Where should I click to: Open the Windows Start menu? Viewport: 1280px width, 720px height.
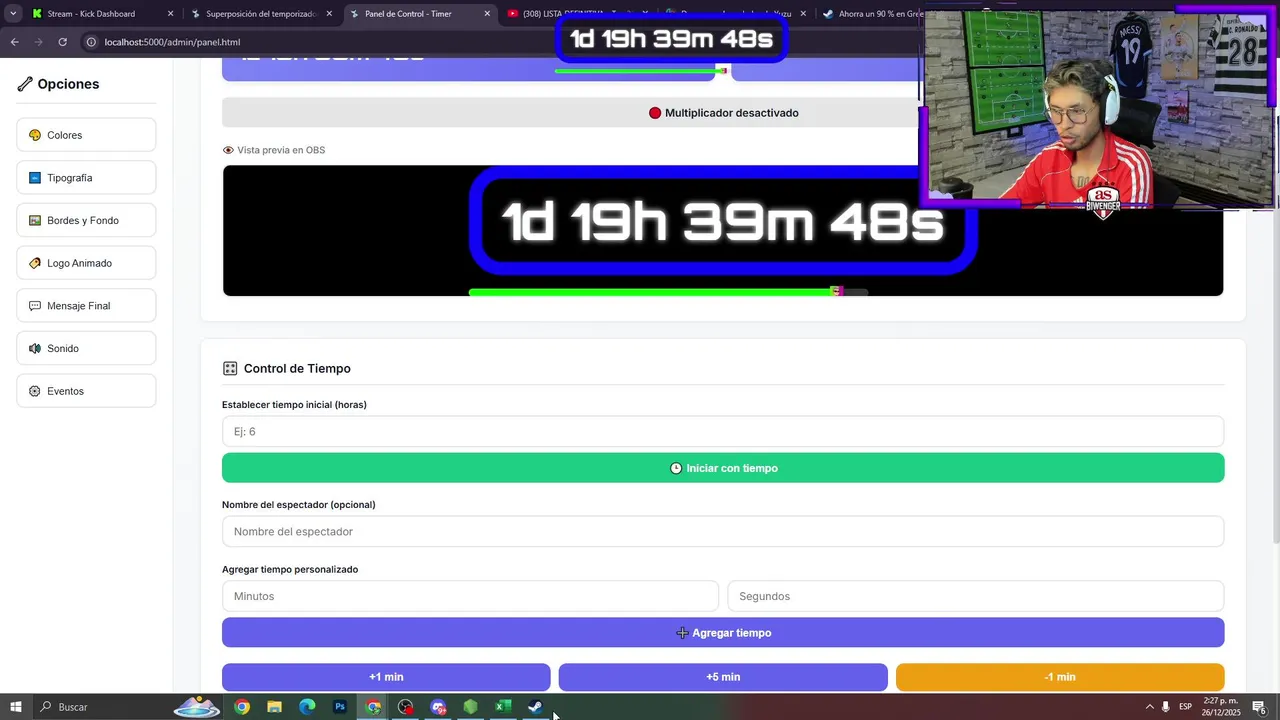(16, 707)
